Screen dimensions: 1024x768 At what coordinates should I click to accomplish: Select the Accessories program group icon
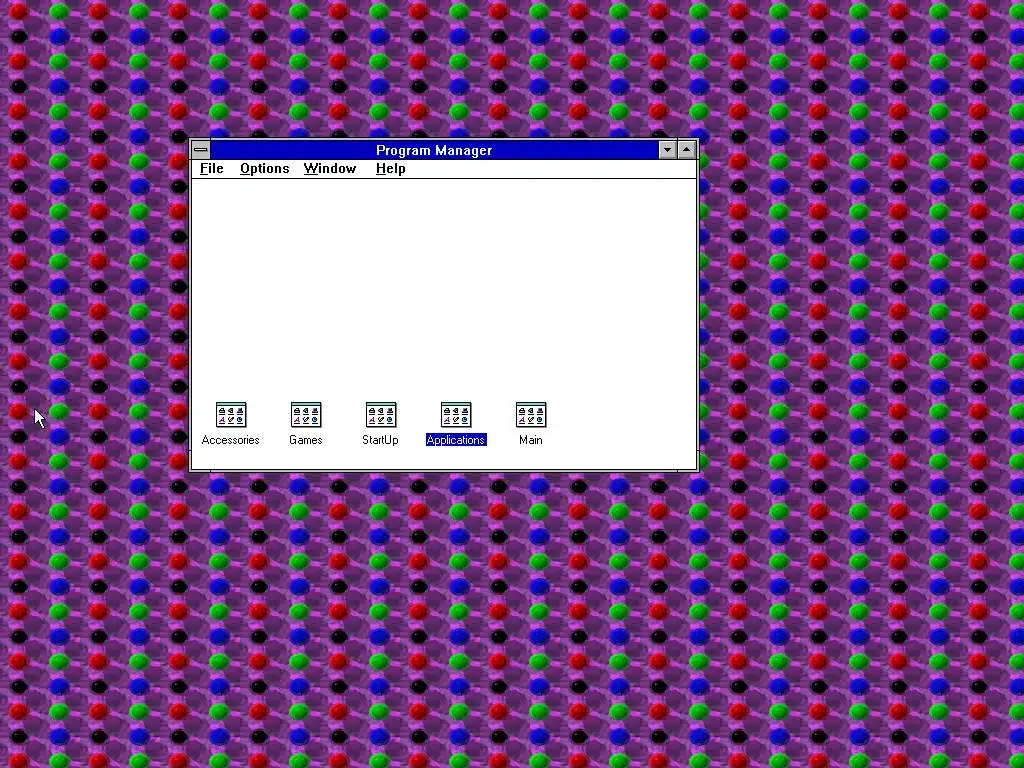coord(231,415)
